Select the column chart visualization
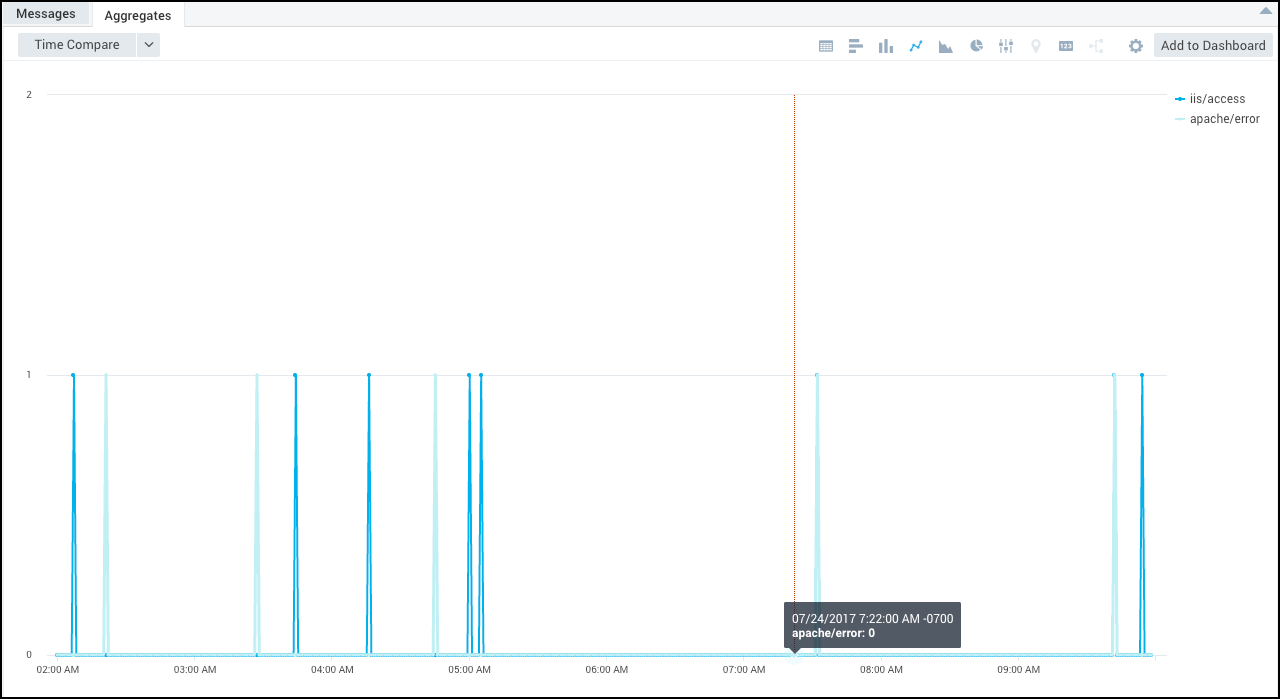Viewport: 1280px width, 699px height. coord(886,45)
